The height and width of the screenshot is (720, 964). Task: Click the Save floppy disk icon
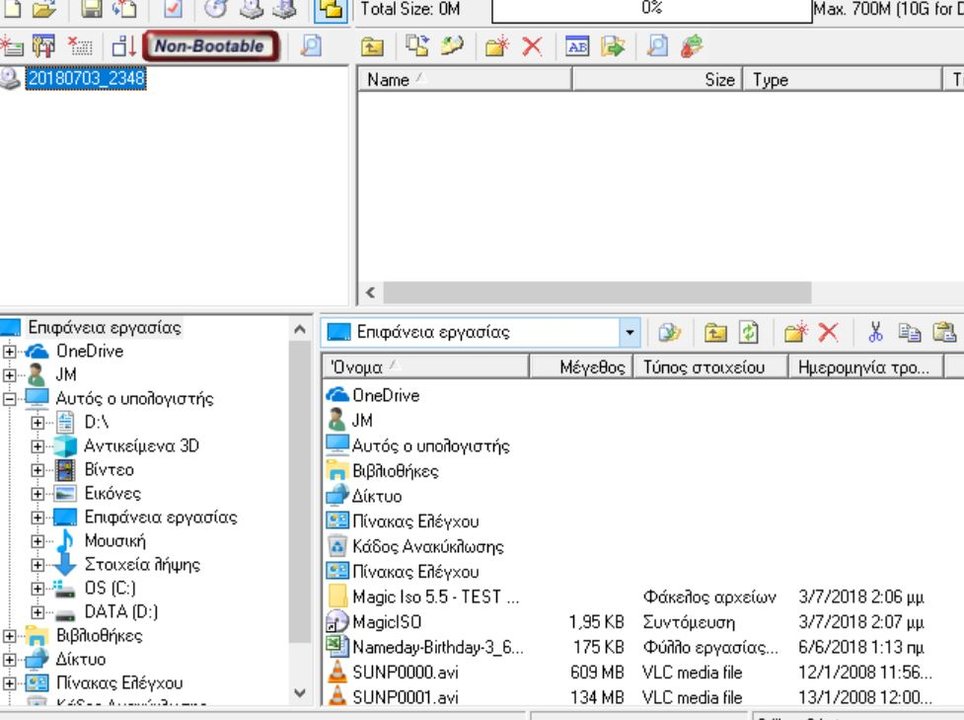pyautogui.click(x=91, y=9)
